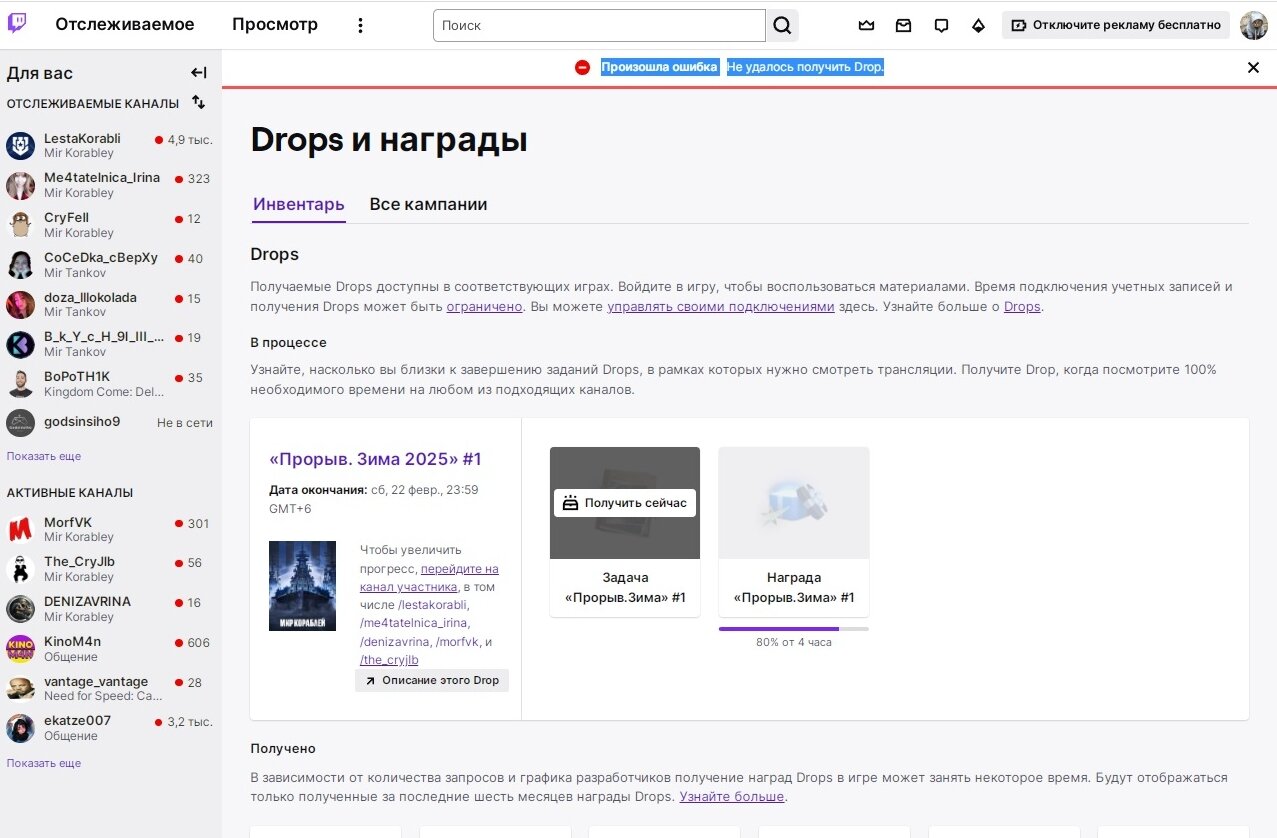Click ekatze007 channel avatar

click(21, 728)
